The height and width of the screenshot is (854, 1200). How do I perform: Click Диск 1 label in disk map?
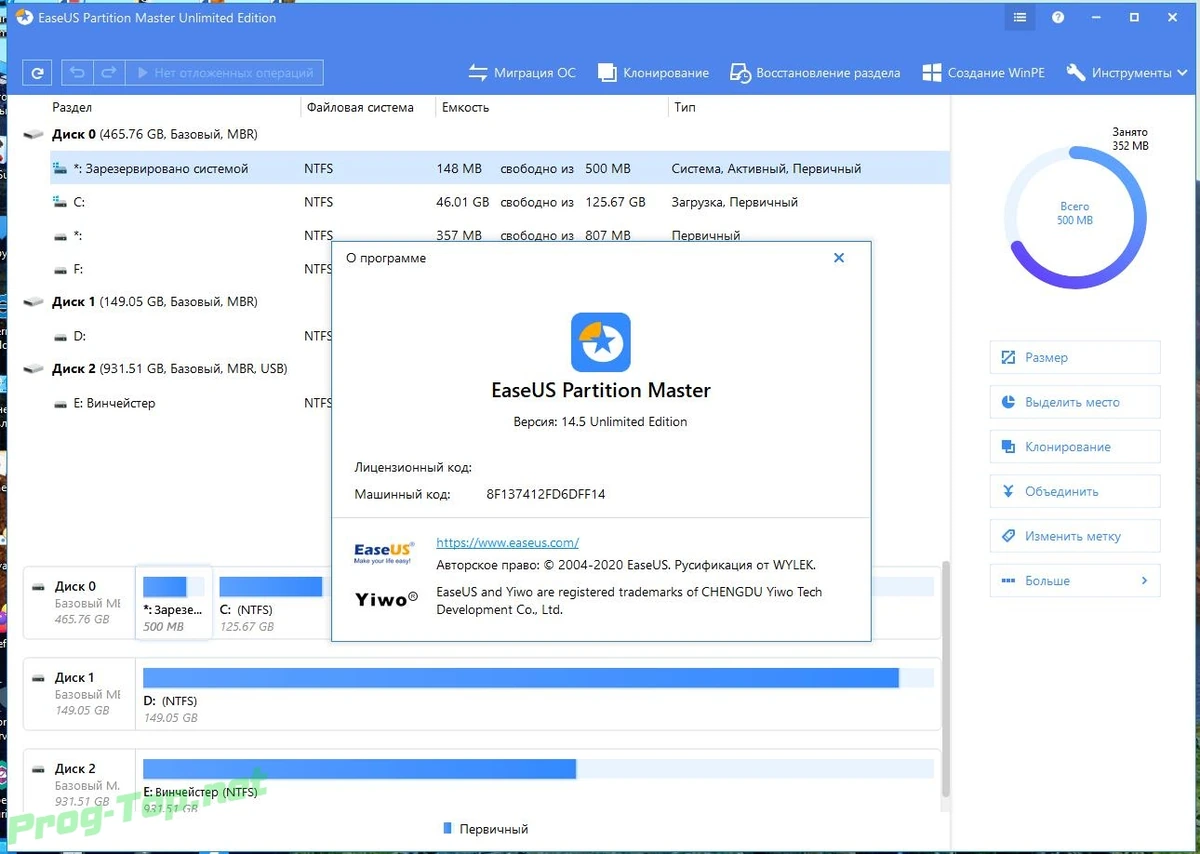(75, 678)
